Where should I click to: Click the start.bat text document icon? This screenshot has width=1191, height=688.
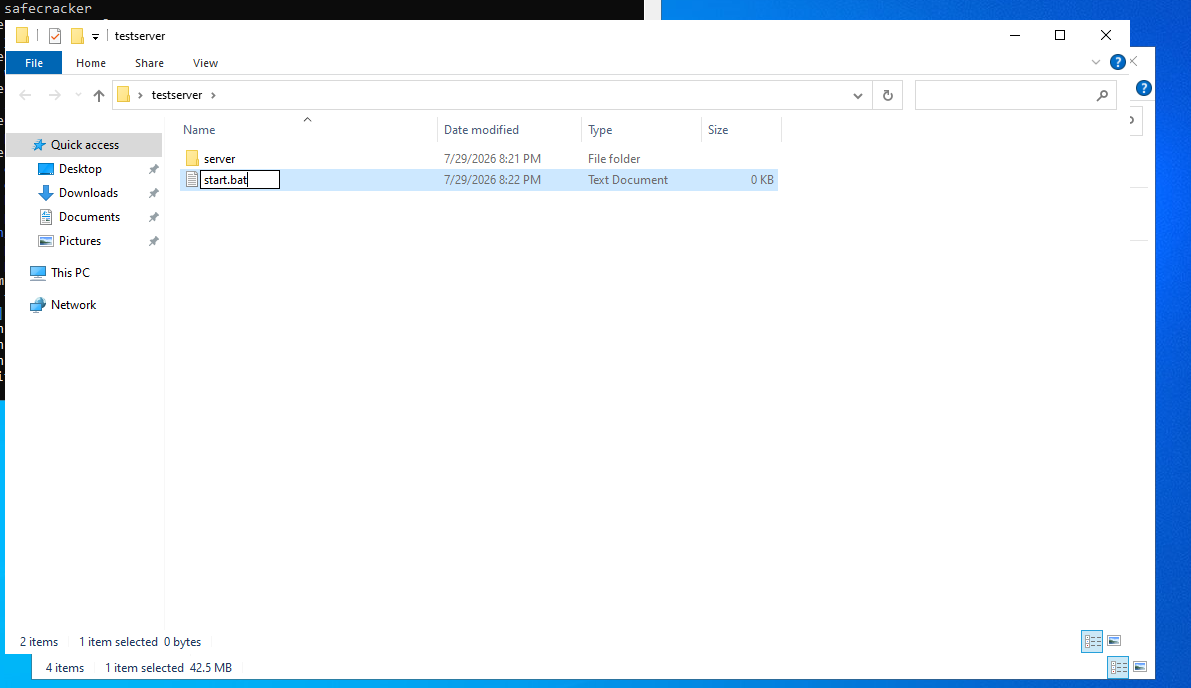191,180
